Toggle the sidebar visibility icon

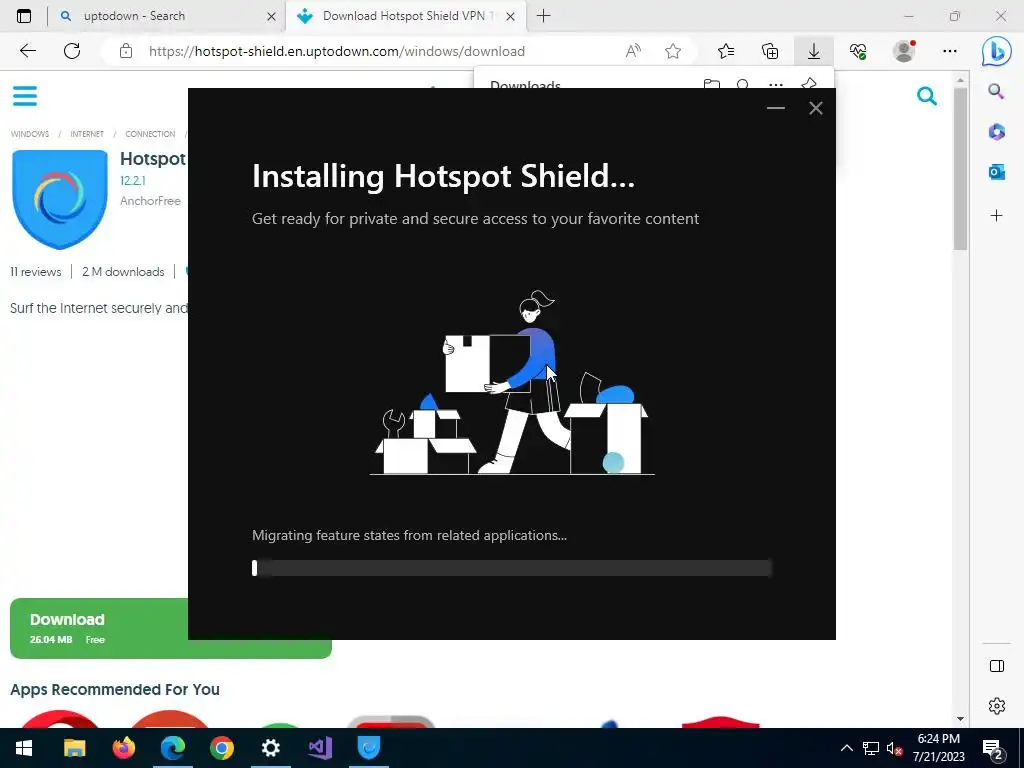tap(997, 666)
